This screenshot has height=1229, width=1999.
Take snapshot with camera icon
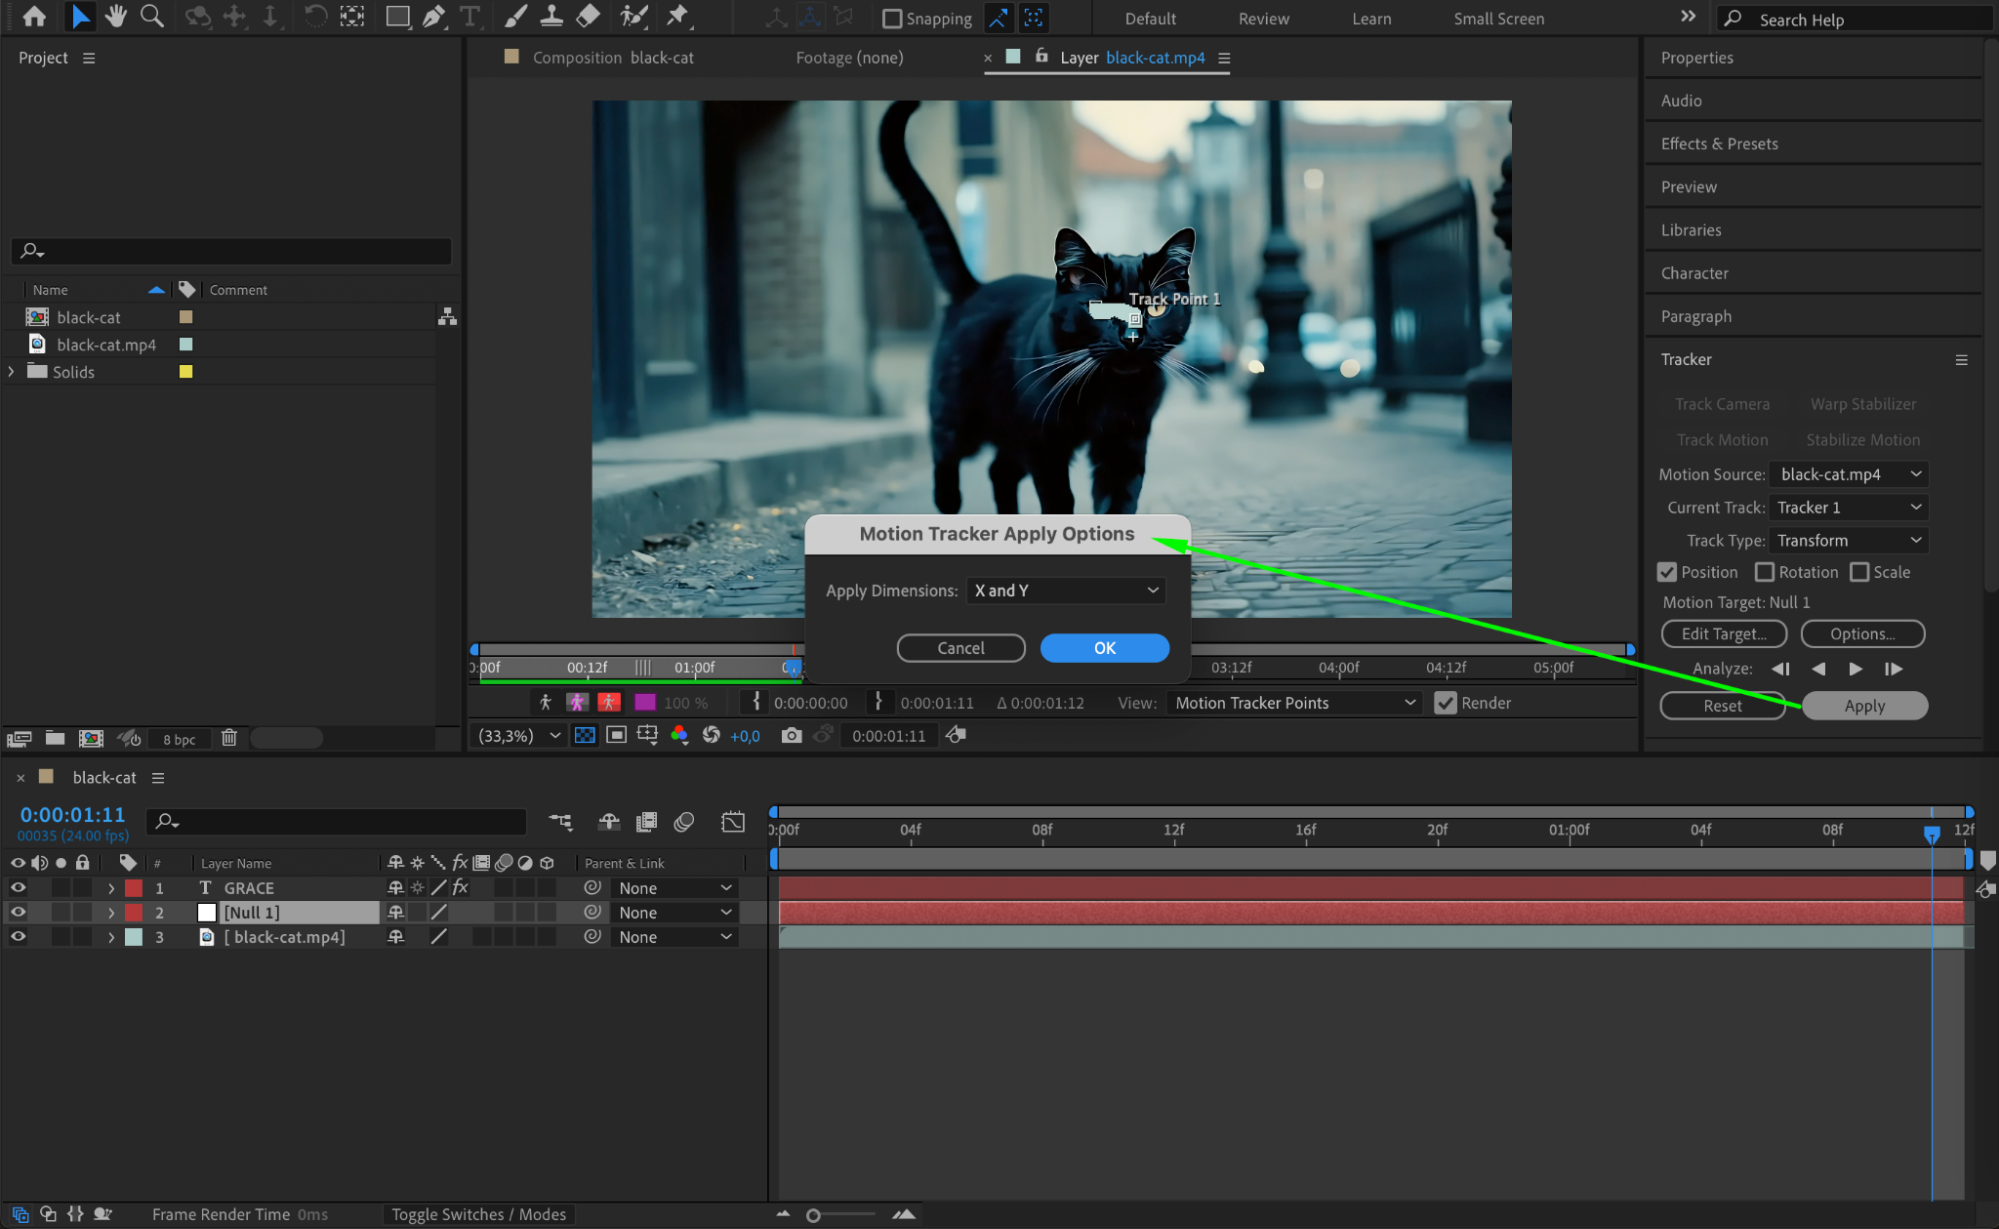click(x=791, y=736)
